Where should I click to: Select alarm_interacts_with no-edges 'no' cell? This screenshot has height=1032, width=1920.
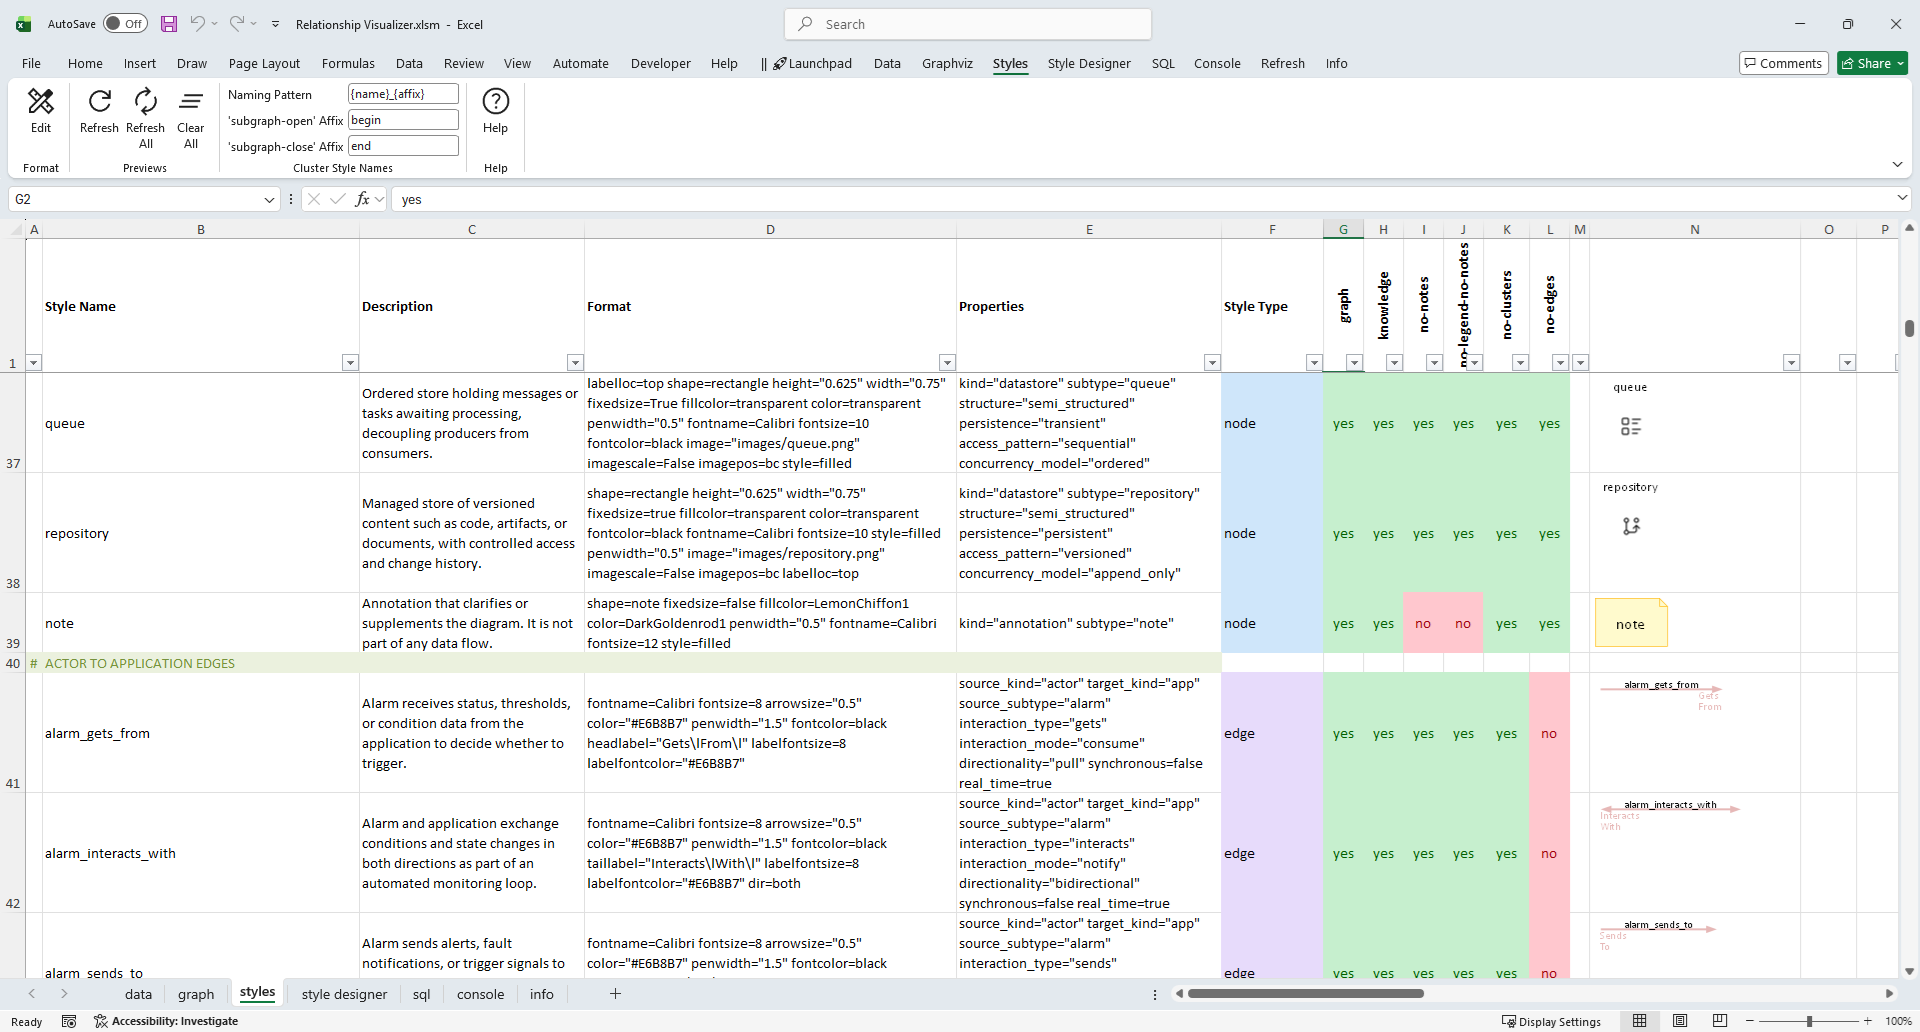coord(1549,853)
